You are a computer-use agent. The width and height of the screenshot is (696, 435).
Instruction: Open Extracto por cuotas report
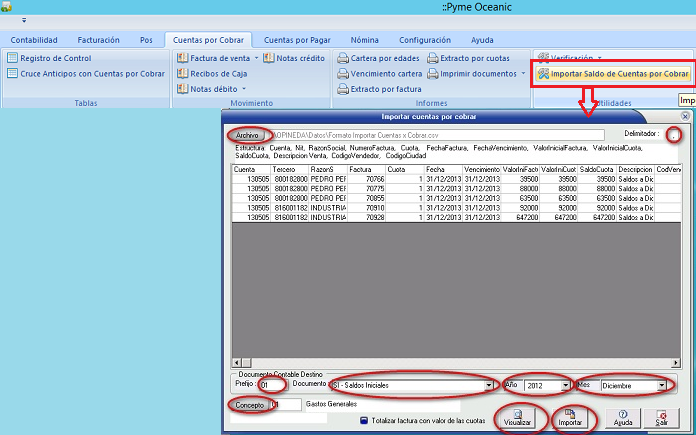coord(467,58)
